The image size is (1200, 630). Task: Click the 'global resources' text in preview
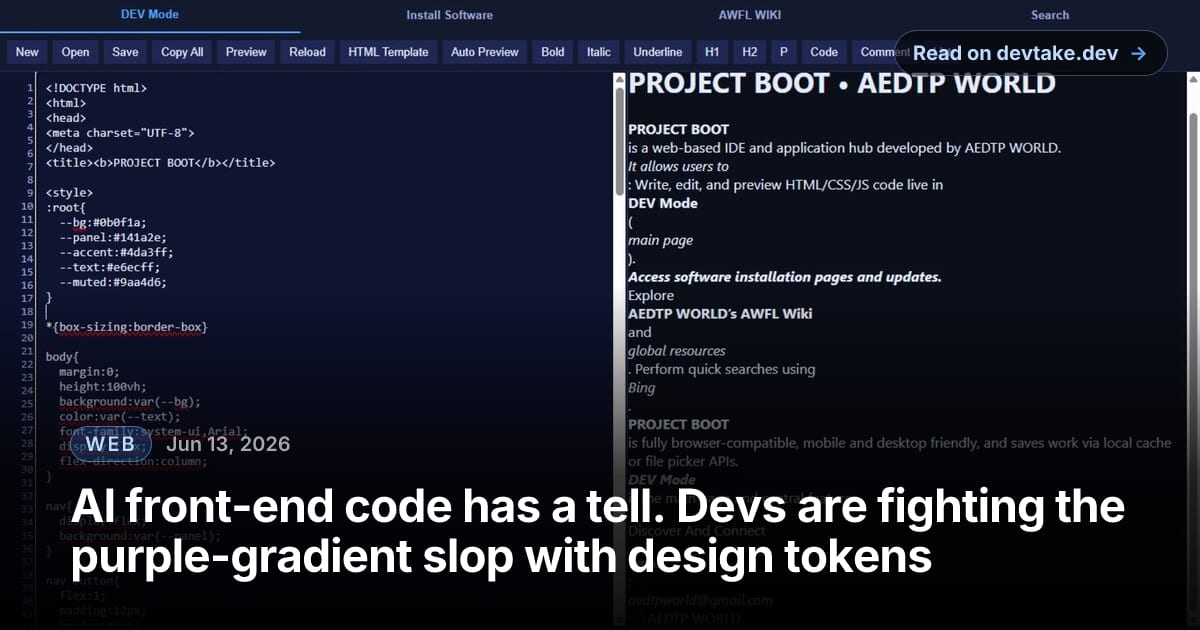tap(677, 351)
